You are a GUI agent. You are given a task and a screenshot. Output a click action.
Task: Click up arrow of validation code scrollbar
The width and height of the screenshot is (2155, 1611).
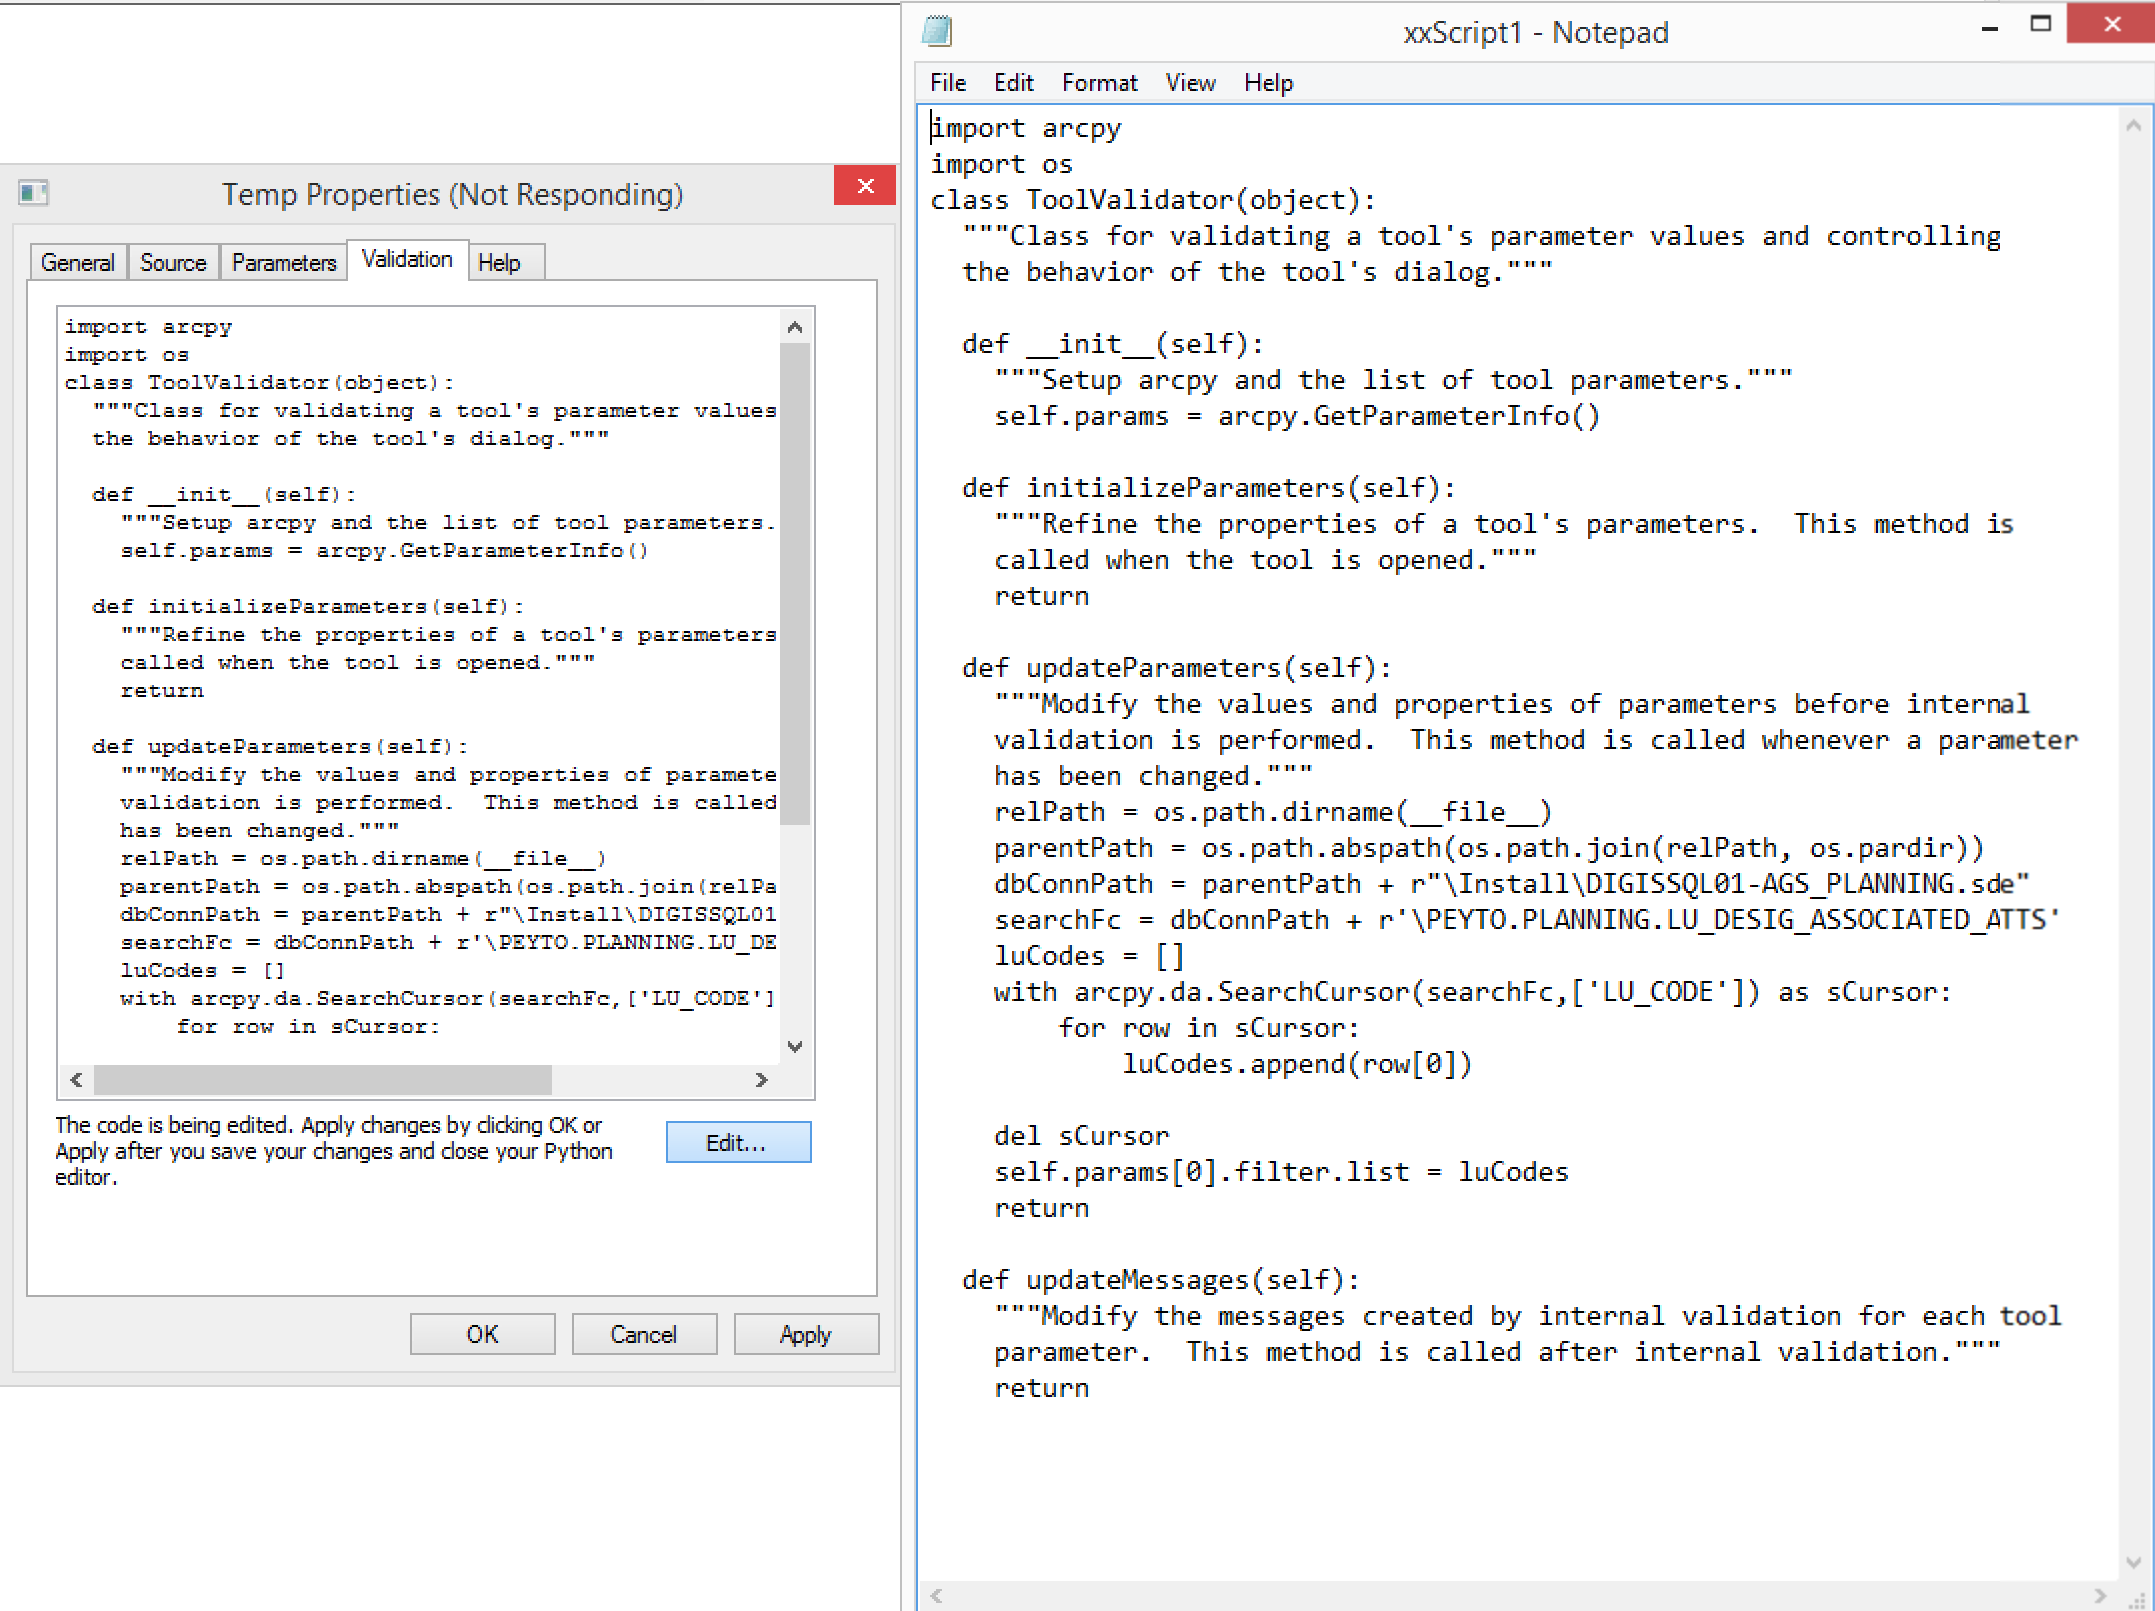[795, 327]
